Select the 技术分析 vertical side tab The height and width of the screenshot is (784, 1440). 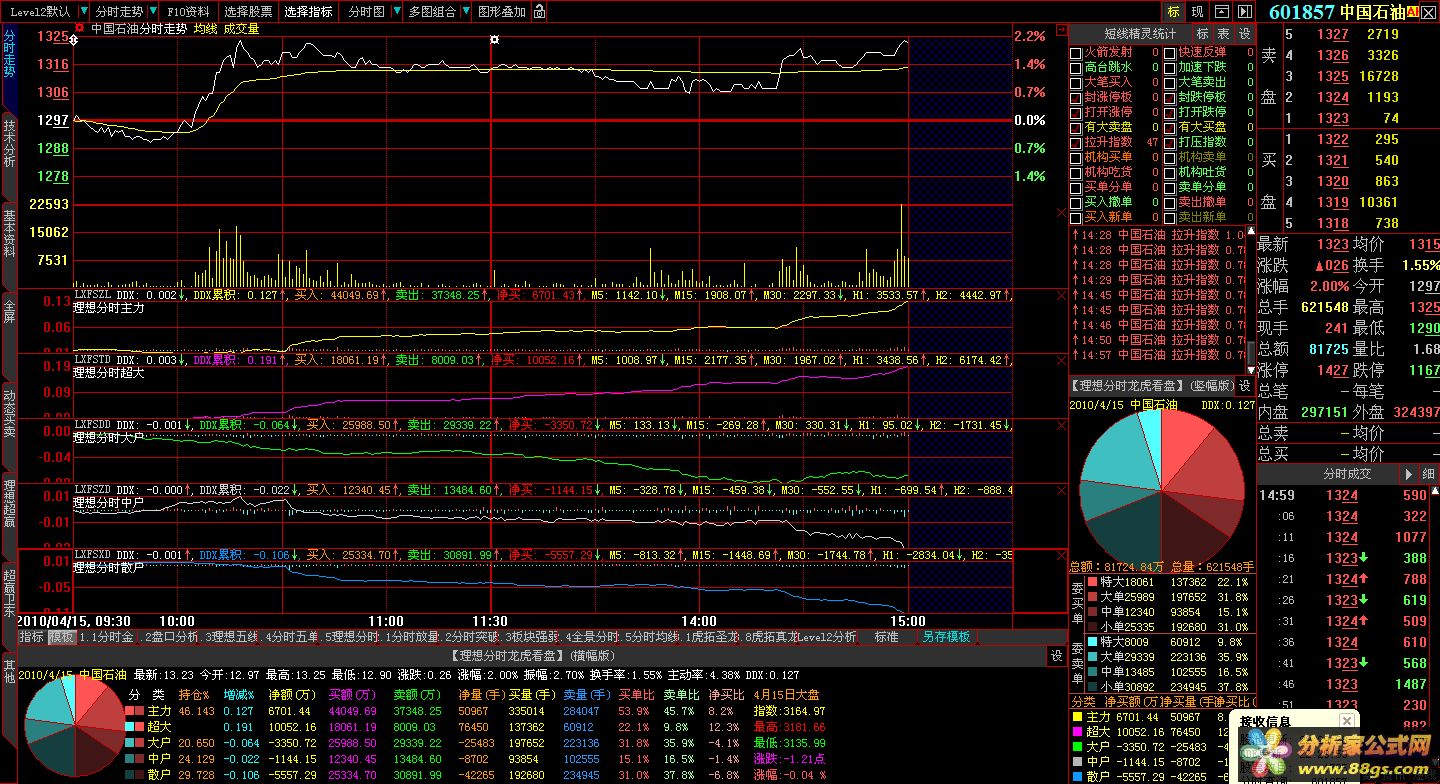(x=9, y=146)
